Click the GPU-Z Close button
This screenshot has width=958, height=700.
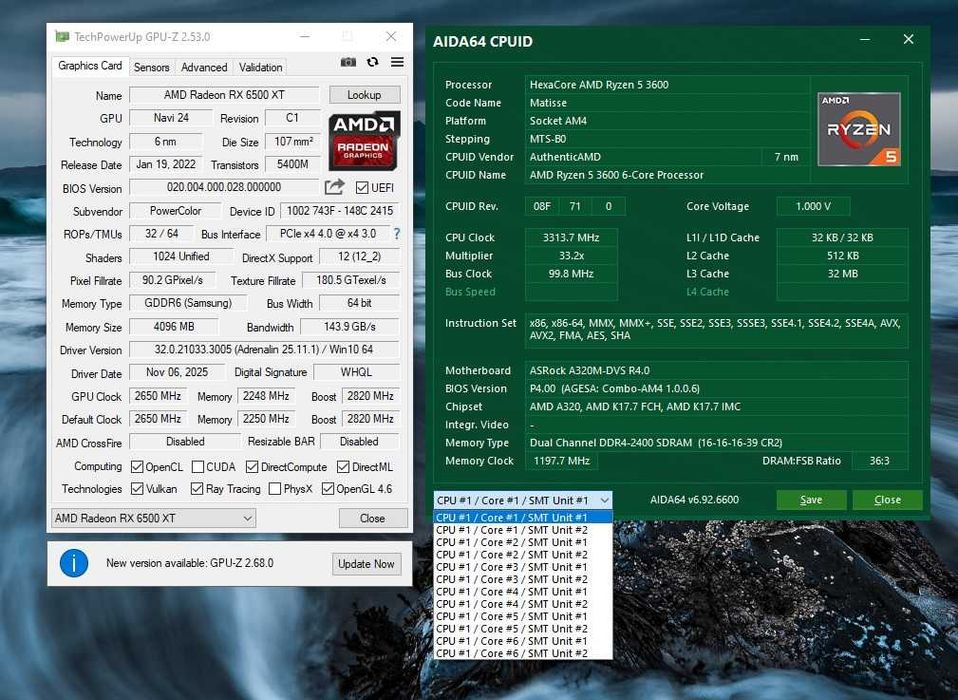click(x=372, y=518)
